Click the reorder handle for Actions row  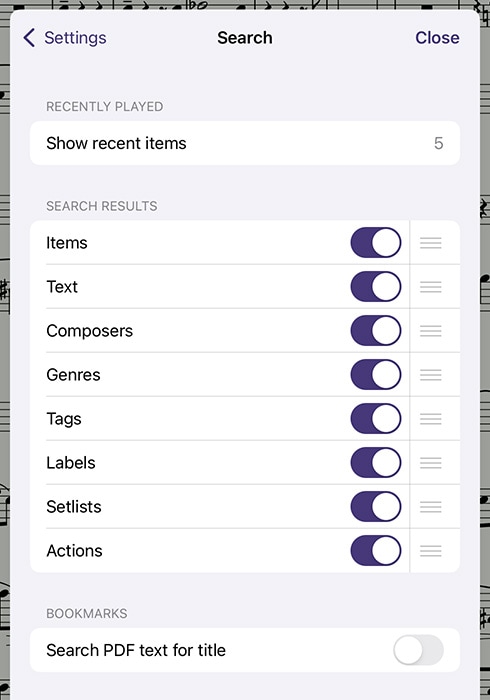pyautogui.click(x=431, y=550)
